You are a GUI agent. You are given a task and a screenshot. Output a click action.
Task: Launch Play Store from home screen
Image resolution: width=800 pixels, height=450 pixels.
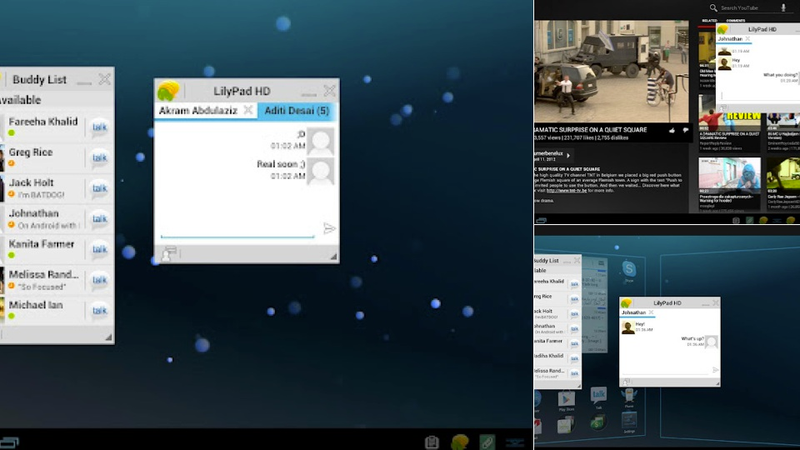pyautogui.click(x=566, y=401)
